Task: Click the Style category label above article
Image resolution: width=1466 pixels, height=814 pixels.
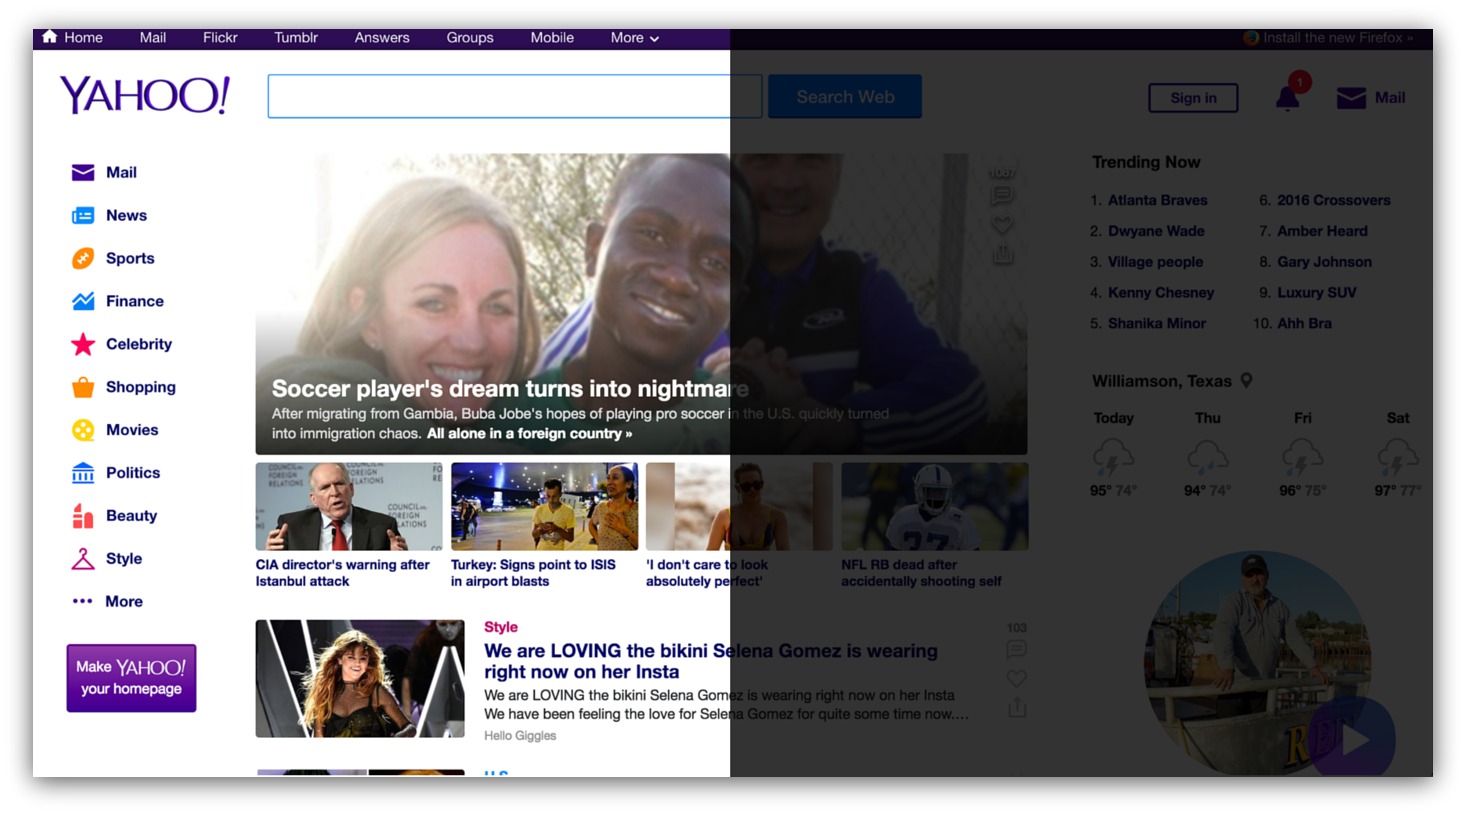Action: point(501,627)
